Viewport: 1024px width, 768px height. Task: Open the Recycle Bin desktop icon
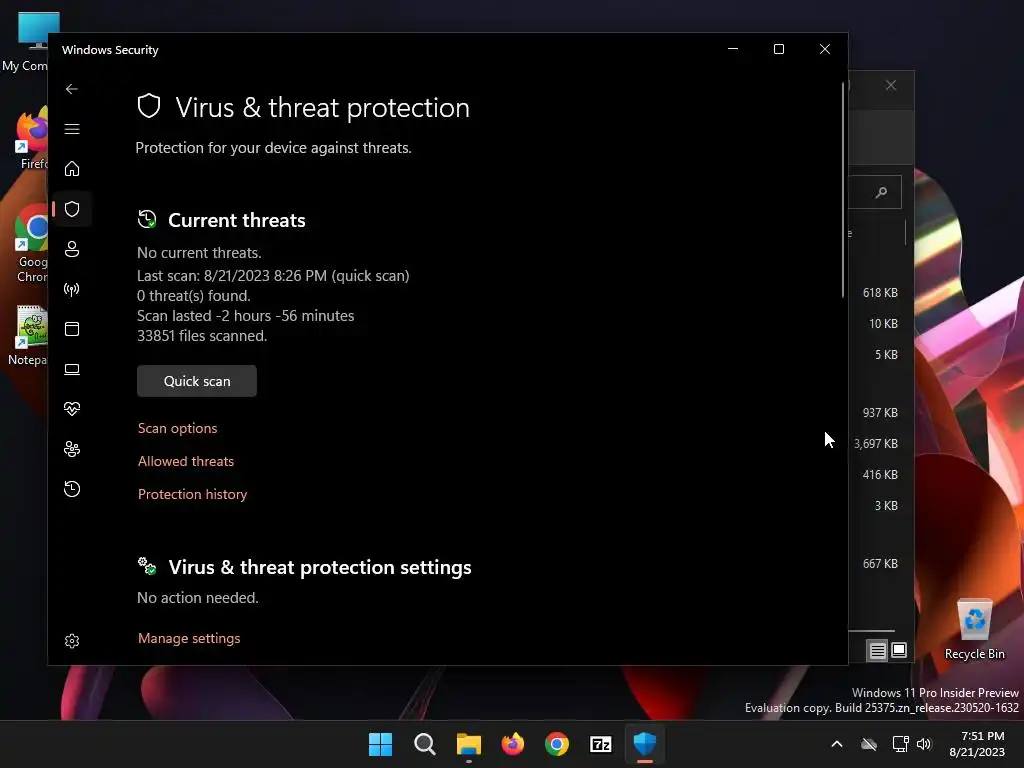(974, 630)
